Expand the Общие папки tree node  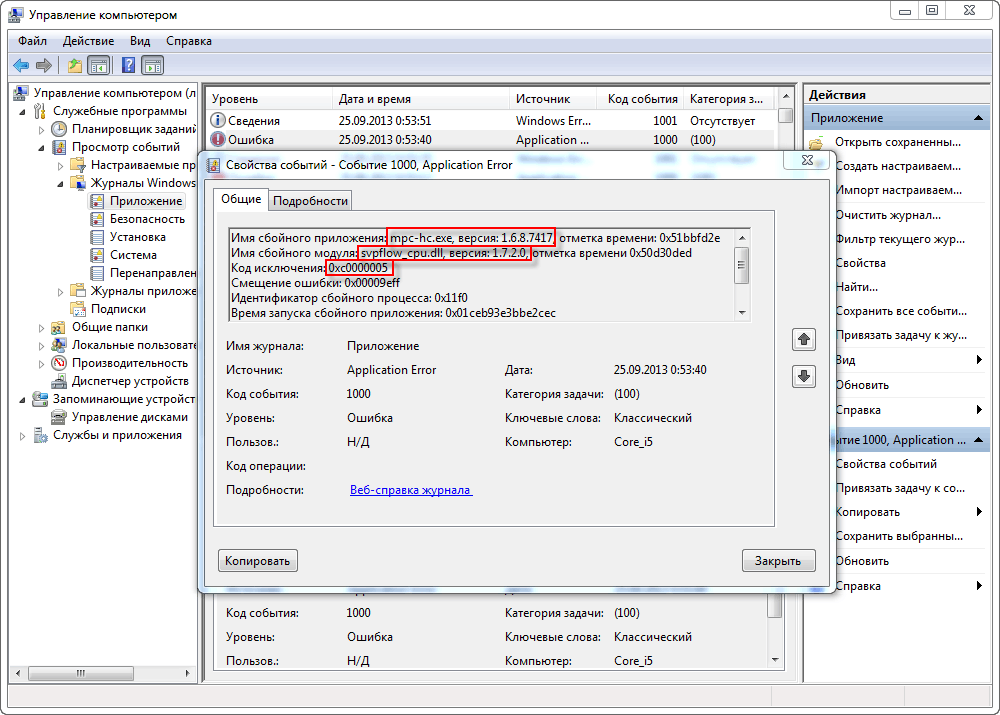click(x=41, y=327)
